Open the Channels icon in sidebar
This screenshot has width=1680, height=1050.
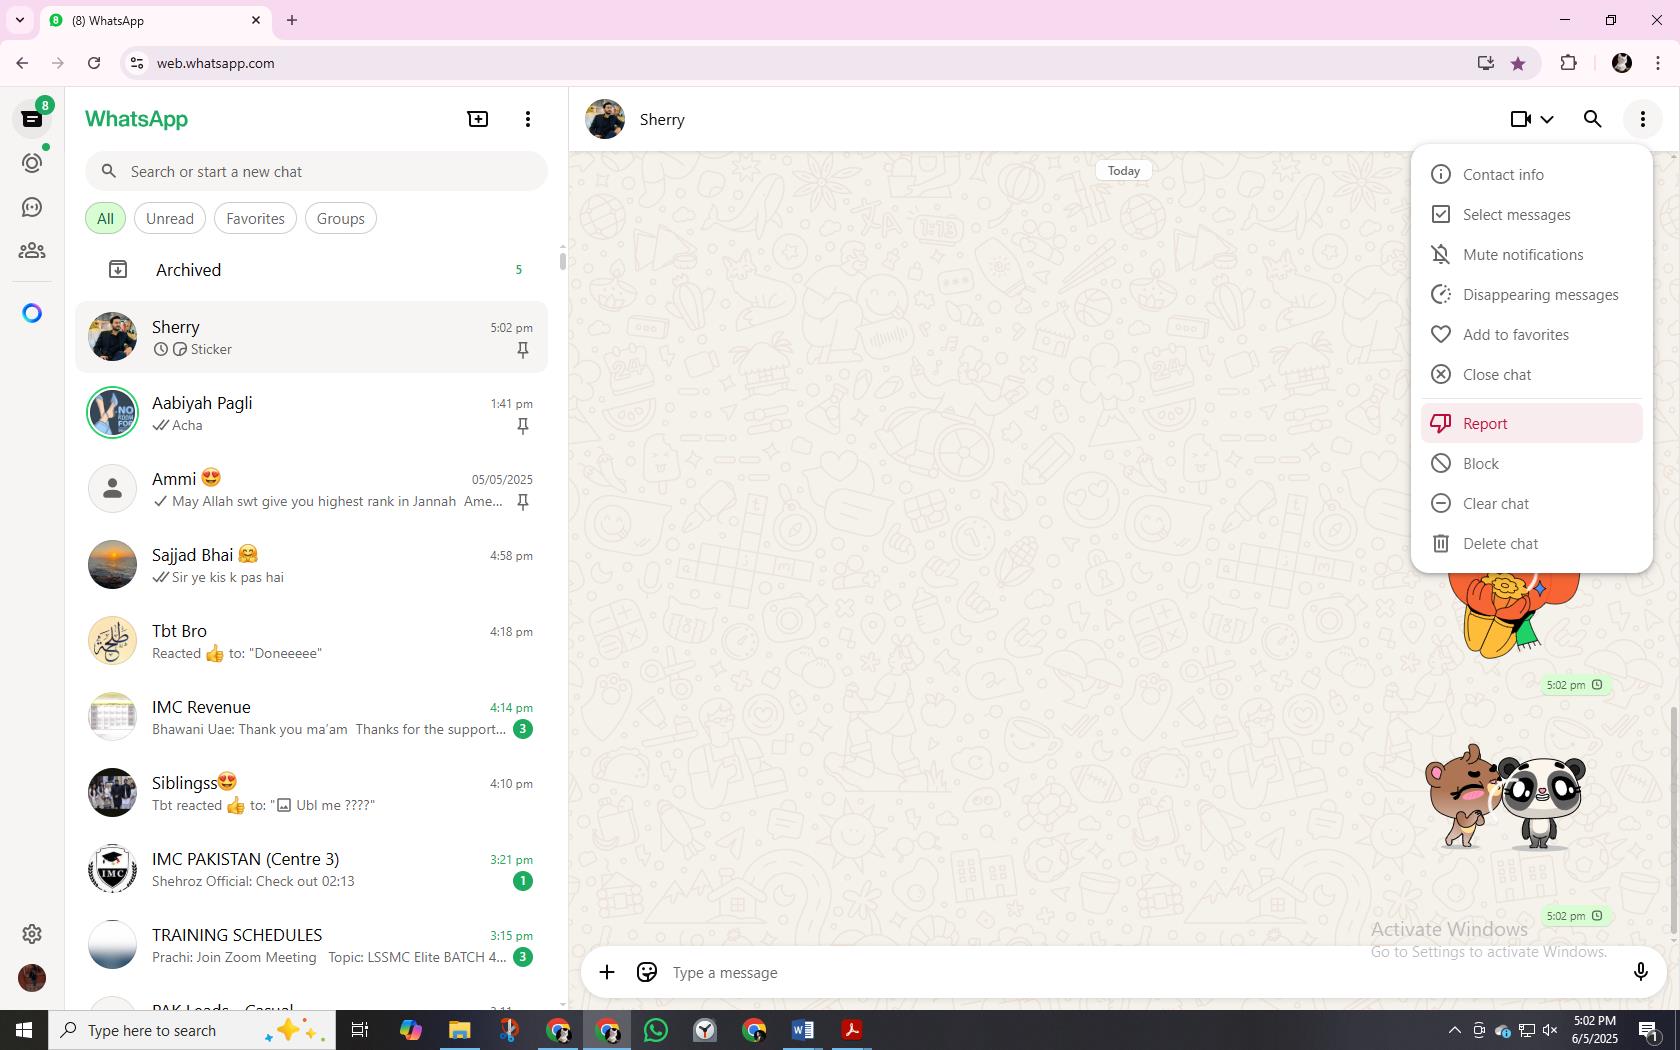click(32, 207)
